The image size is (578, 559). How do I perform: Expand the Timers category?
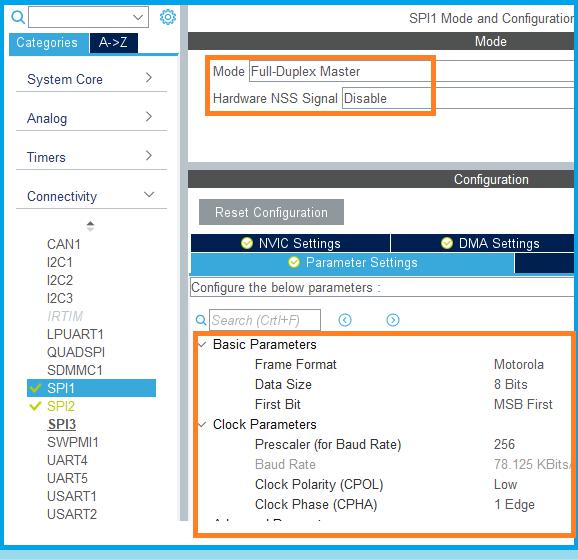(91, 157)
